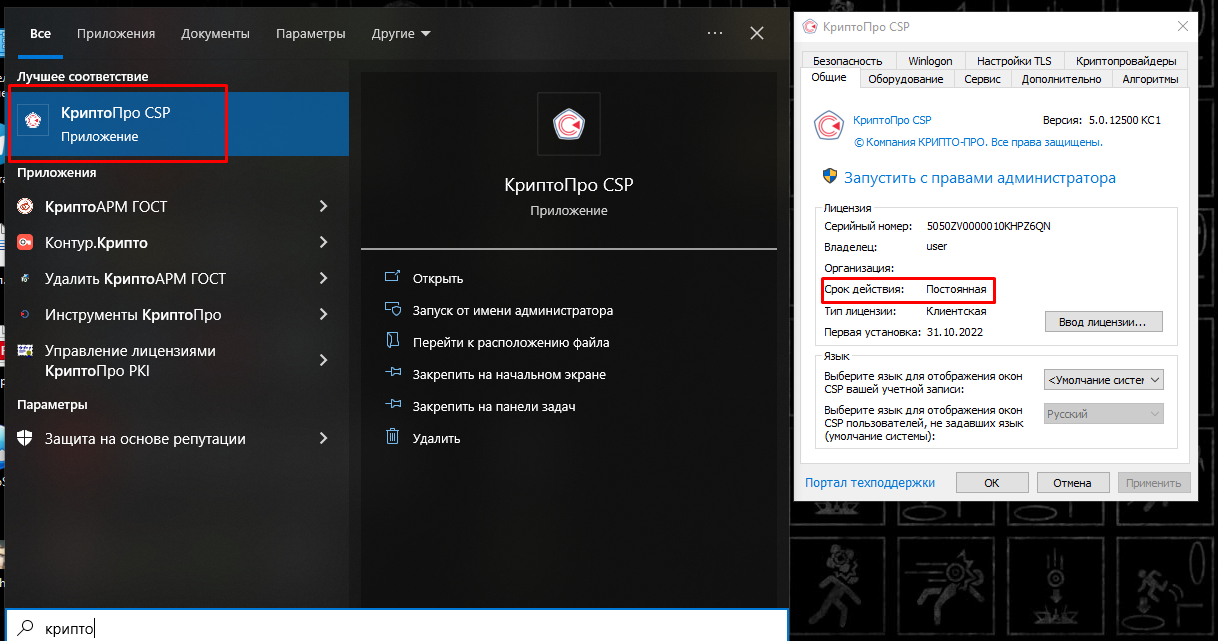Click Запустить с правами администратора link
Screen dimensions: 1218x641
(980, 177)
